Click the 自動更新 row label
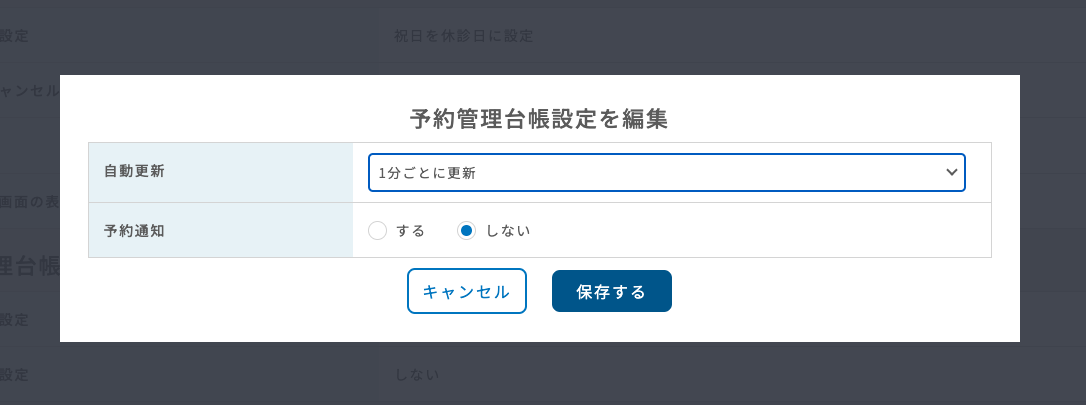This screenshot has height=405, width=1086. [x=134, y=171]
